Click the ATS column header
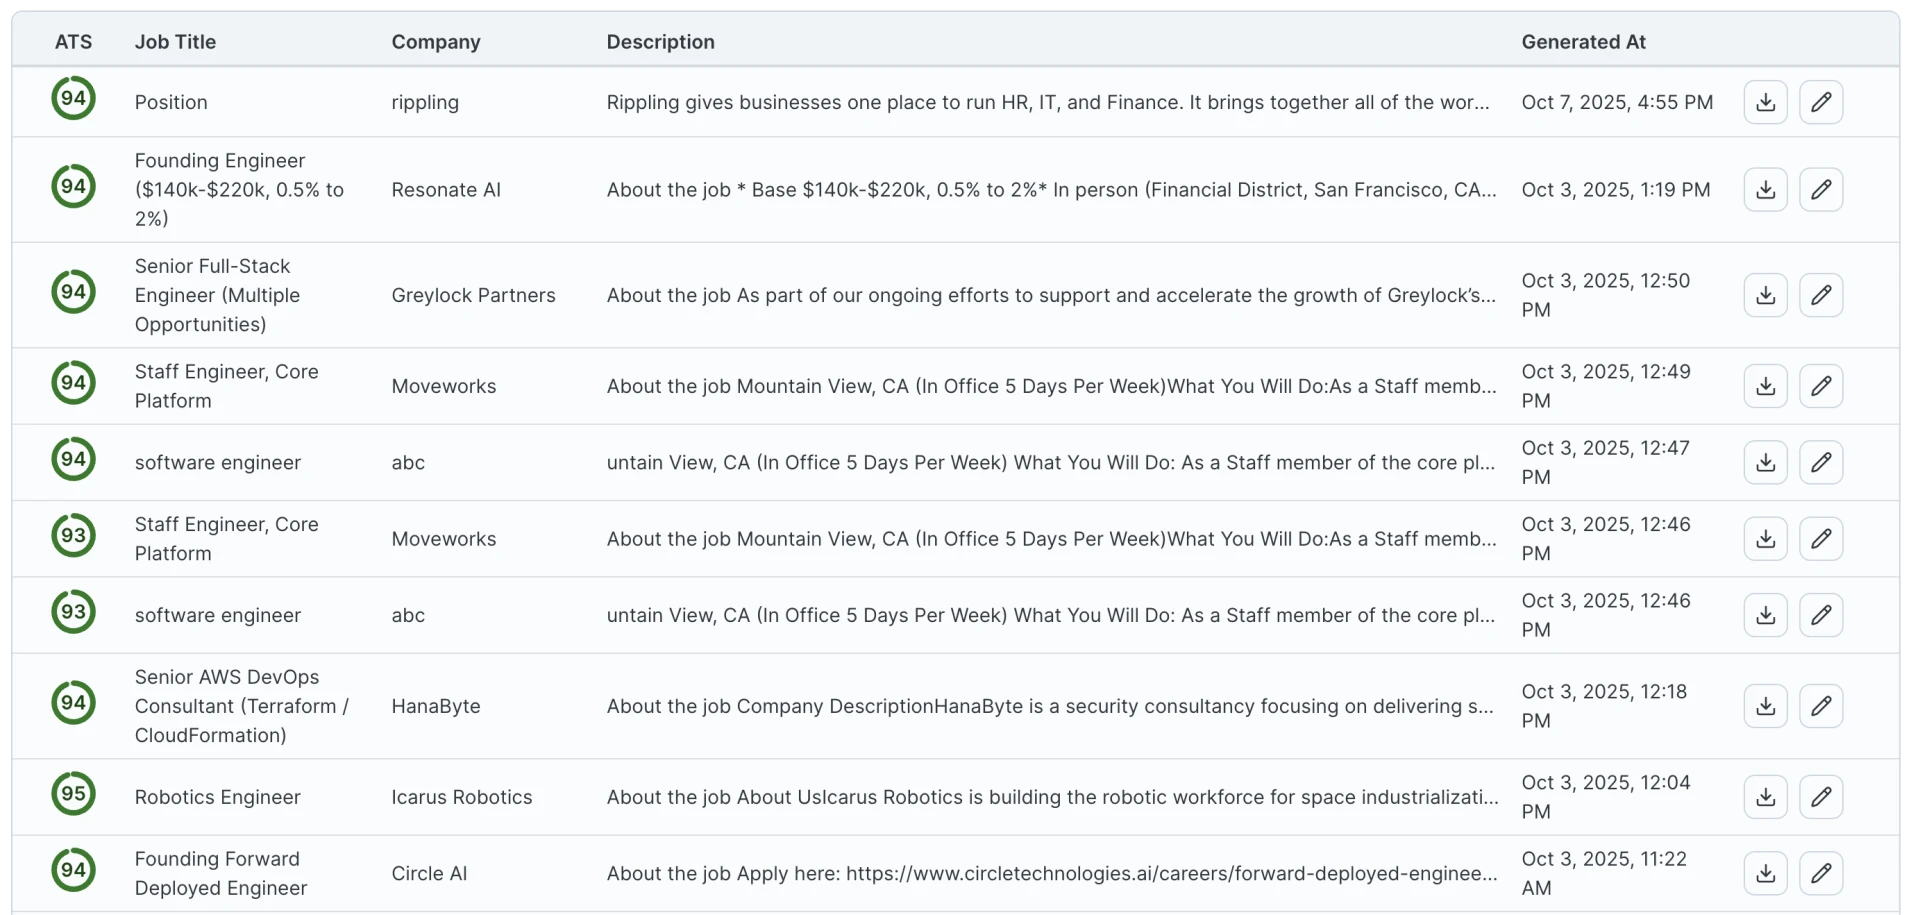1920x915 pixels. [73, 42]
